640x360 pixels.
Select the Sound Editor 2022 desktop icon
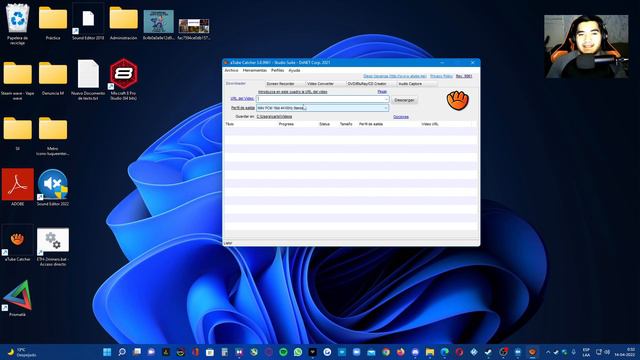53,187
